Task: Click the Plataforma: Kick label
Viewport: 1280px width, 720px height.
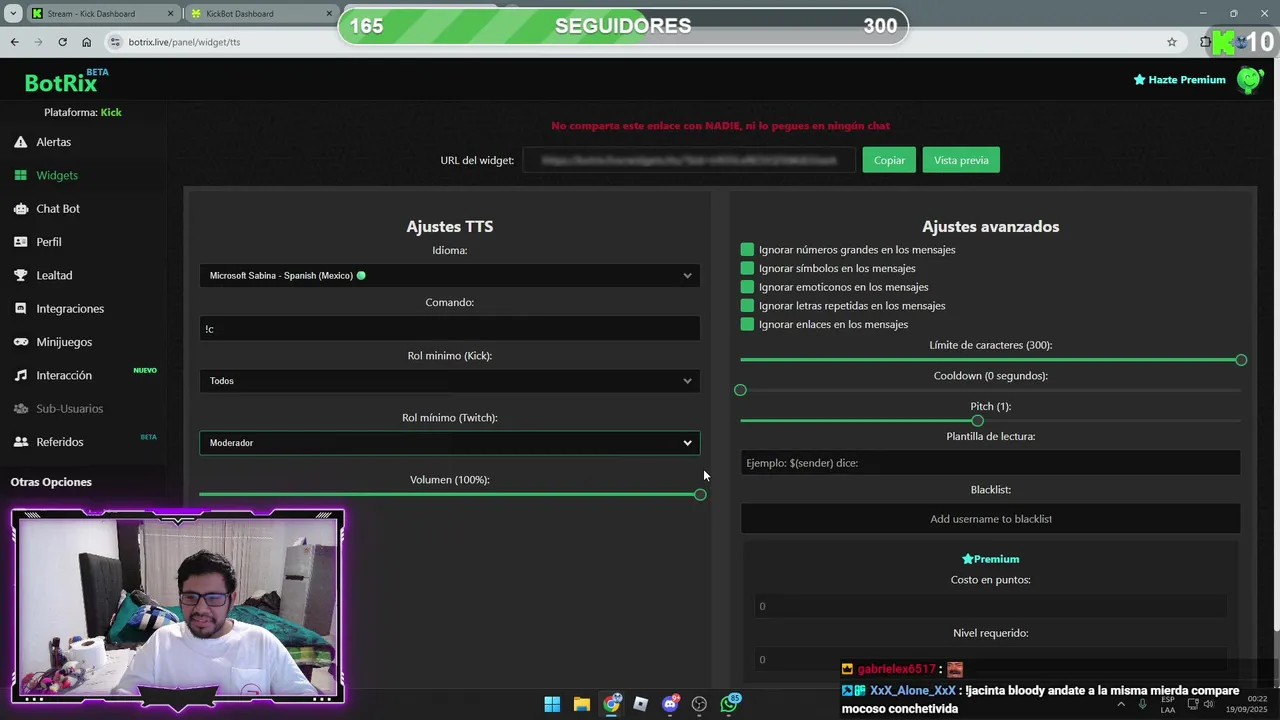Action: [83, 112]
